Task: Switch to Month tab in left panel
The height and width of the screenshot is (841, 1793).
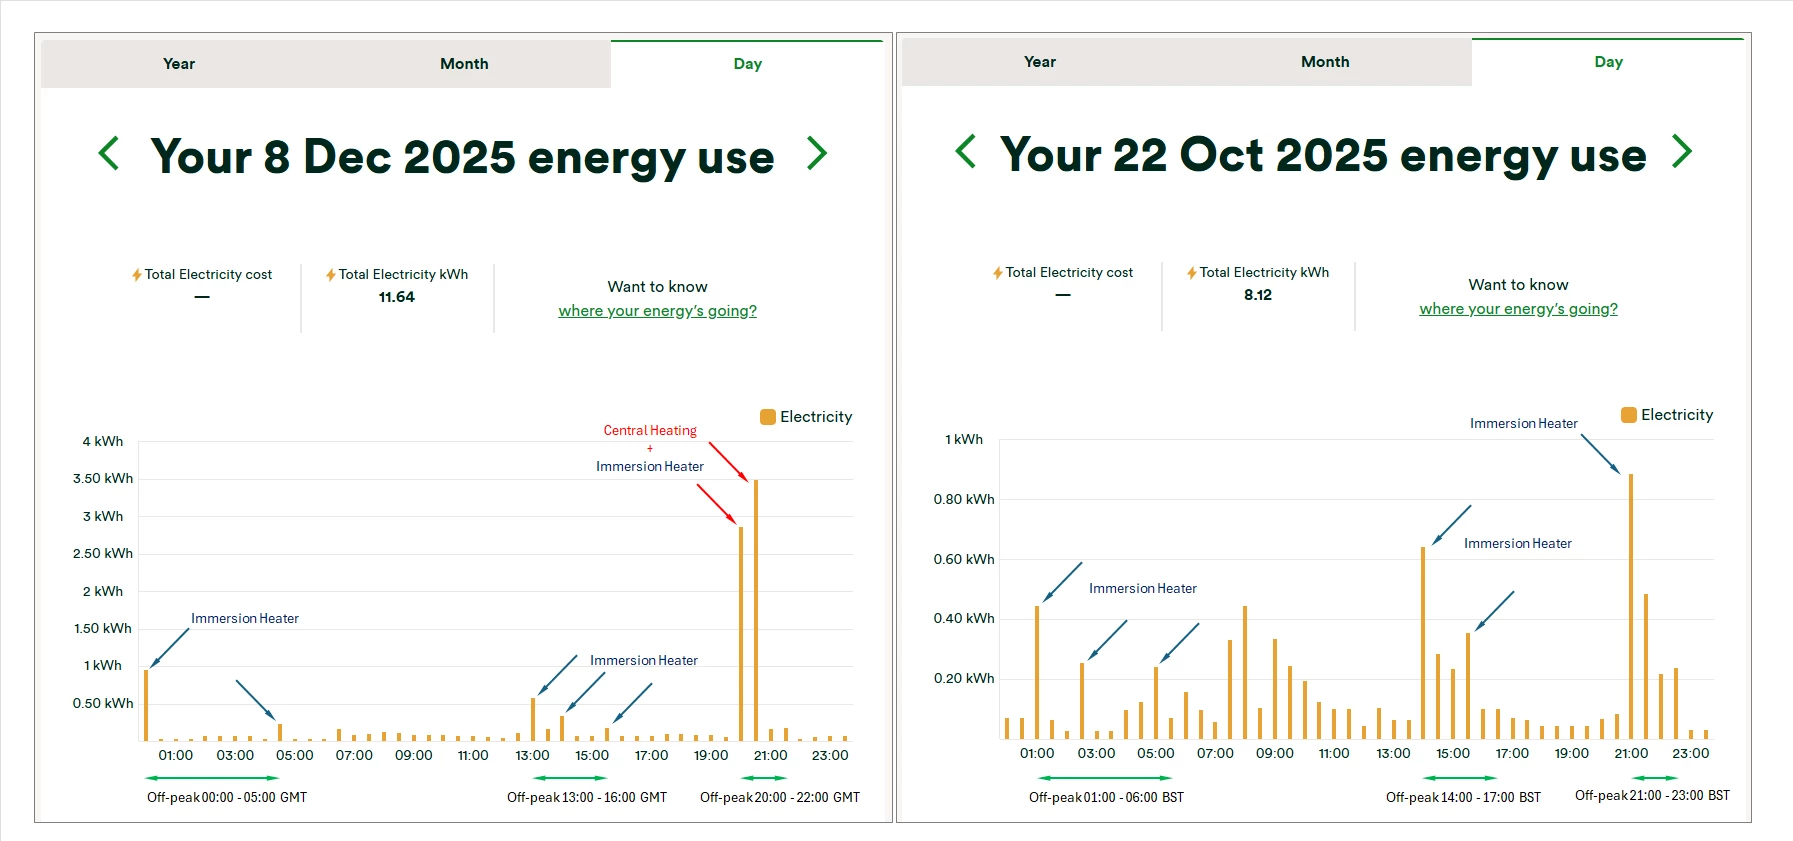Action: [464, 64]
